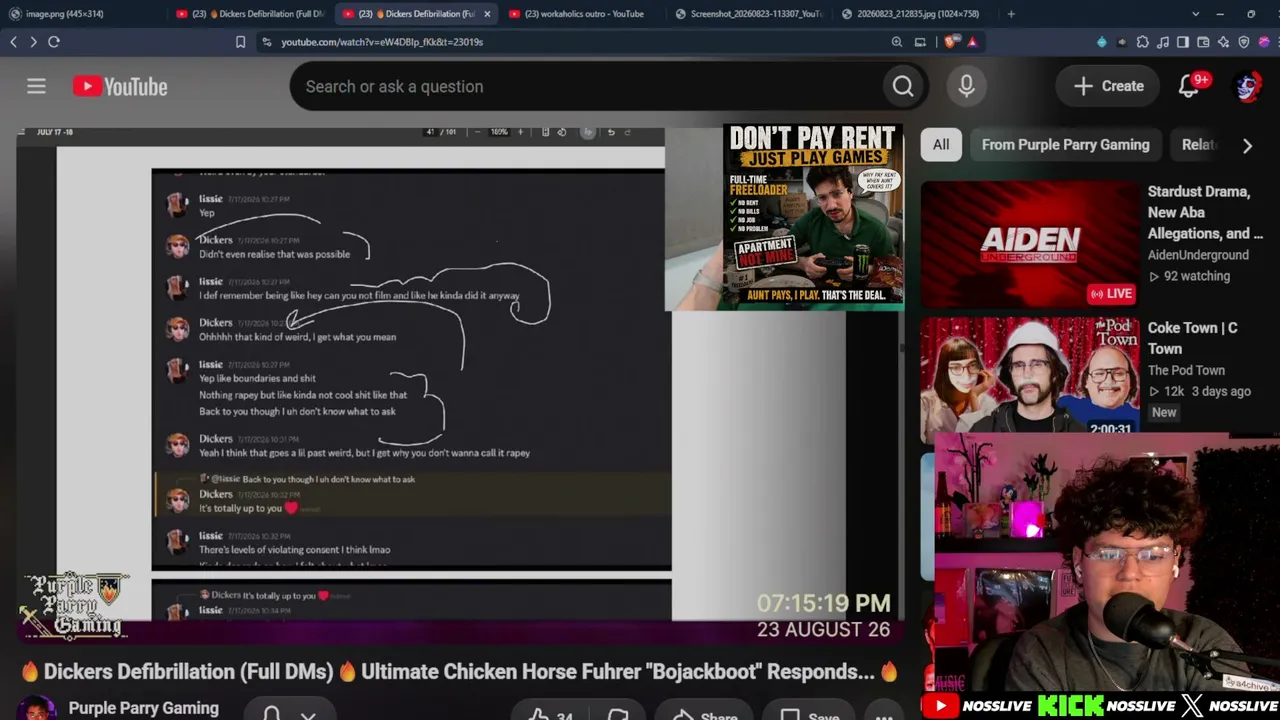Image resolution: width=1280 pixels, height=720 pixels.
Task: Open Purple Parry Gaming channel name link
Action: coord(144,708)
